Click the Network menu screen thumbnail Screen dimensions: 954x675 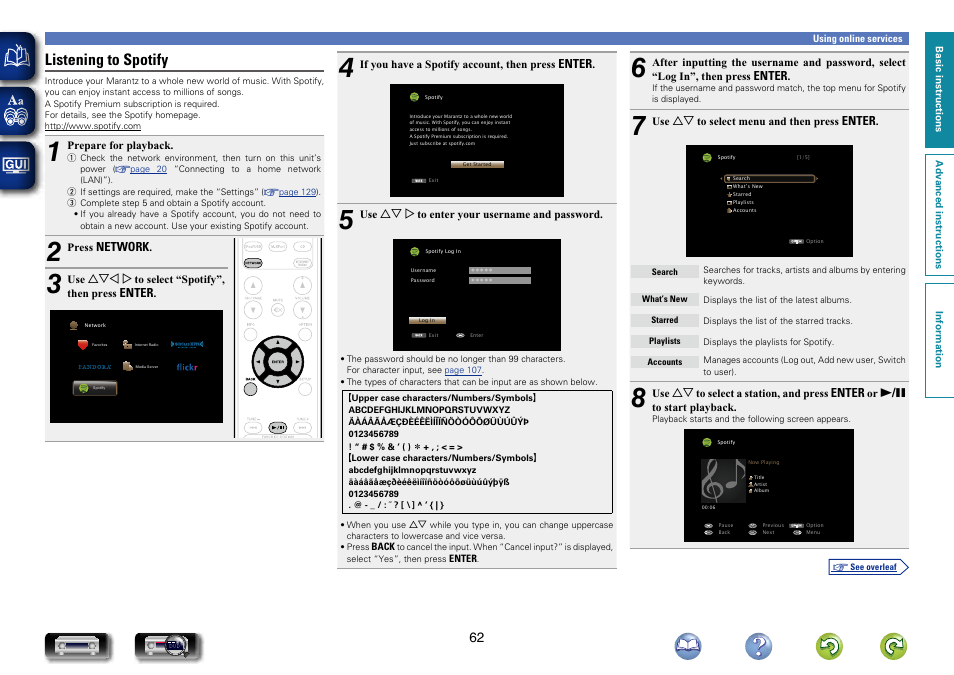pos(136,366)
